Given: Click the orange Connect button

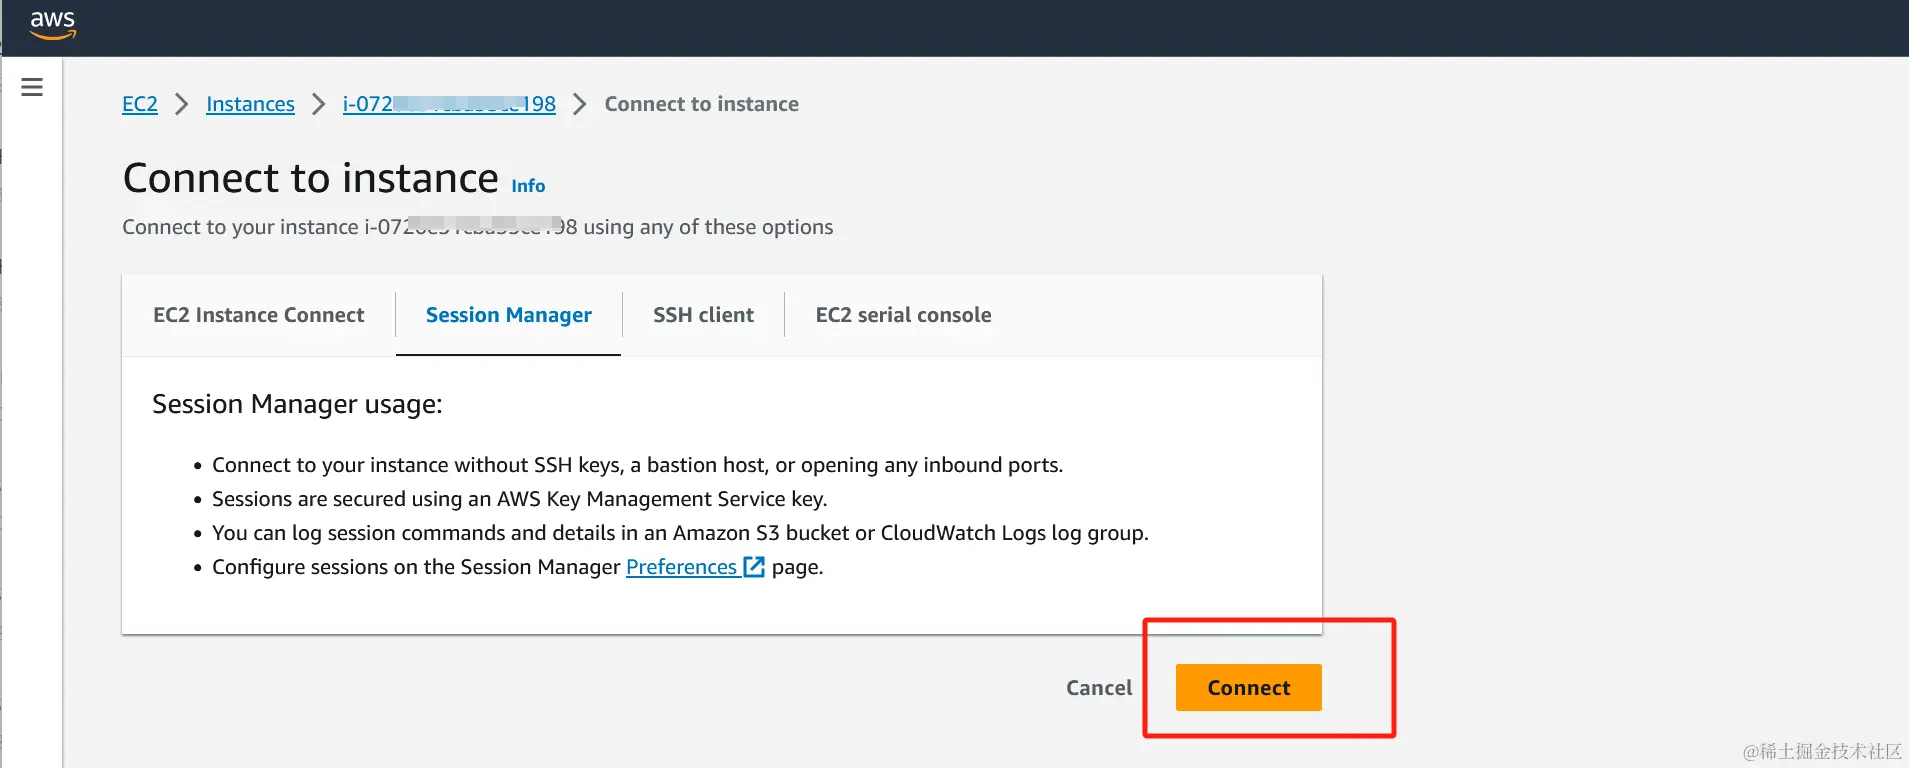Looking at the screenshot, I should coord(1249,688).
